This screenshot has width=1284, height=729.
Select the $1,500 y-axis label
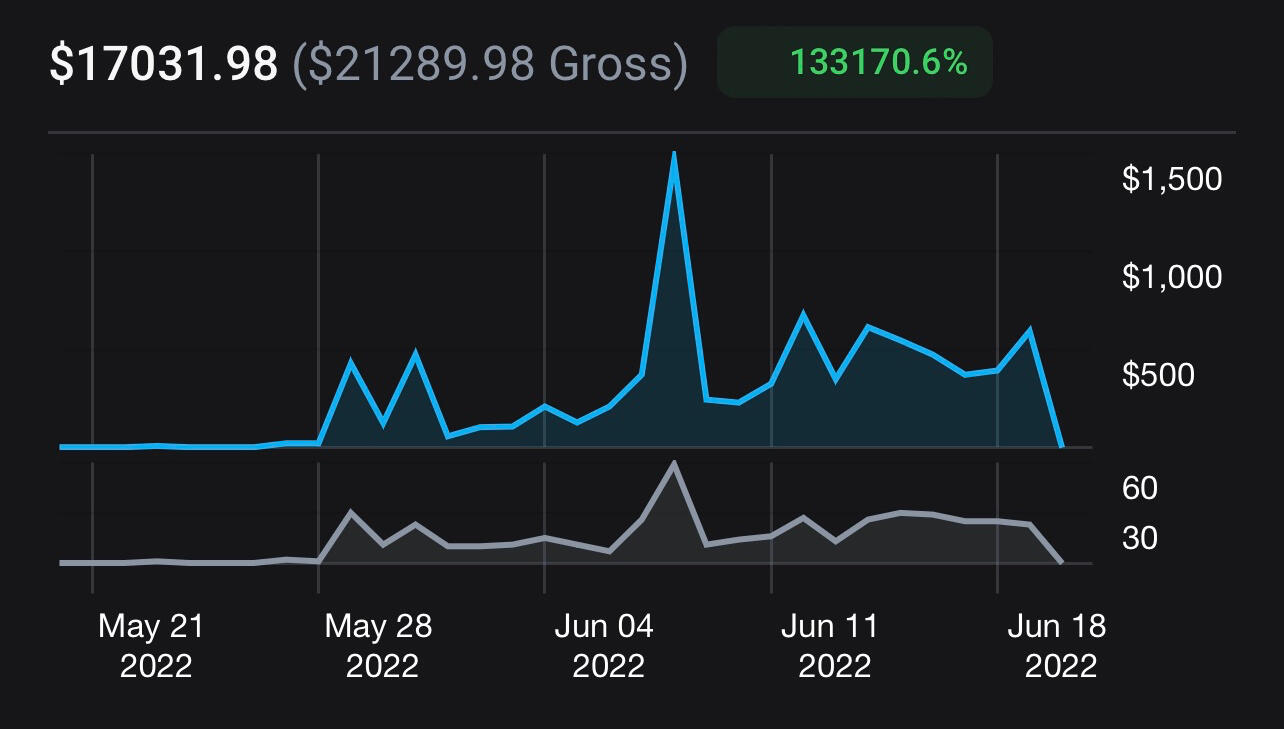1172,179
